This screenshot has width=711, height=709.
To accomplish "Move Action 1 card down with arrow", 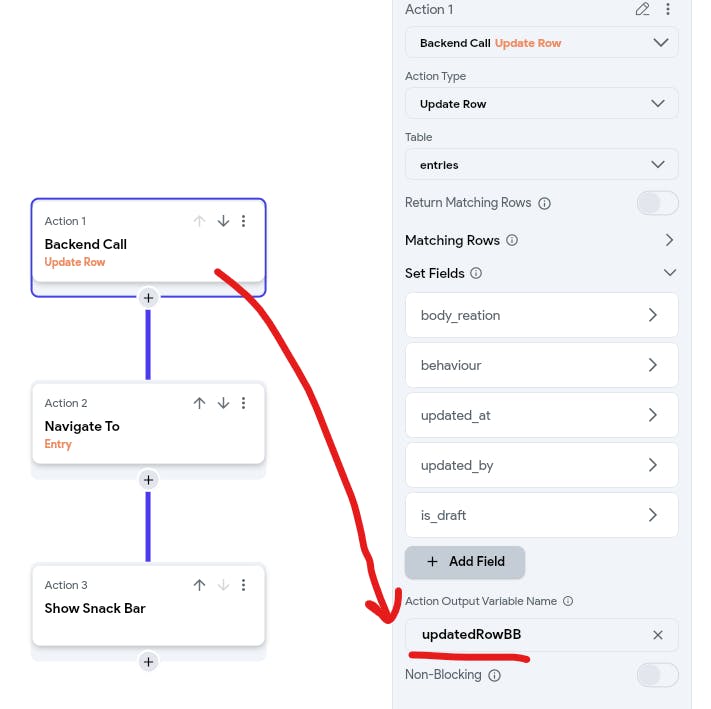I will (223, 221).
